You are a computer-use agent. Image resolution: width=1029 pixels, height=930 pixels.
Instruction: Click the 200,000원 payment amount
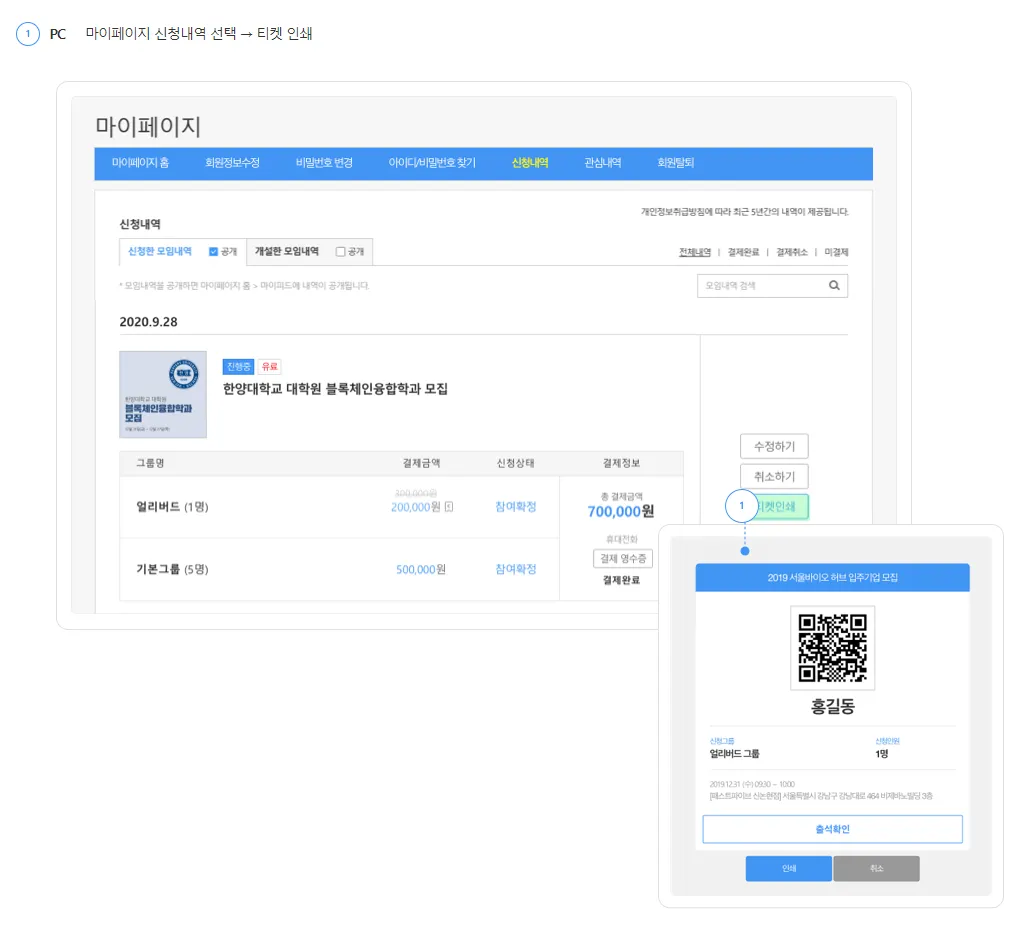click(x=415, y=507)
